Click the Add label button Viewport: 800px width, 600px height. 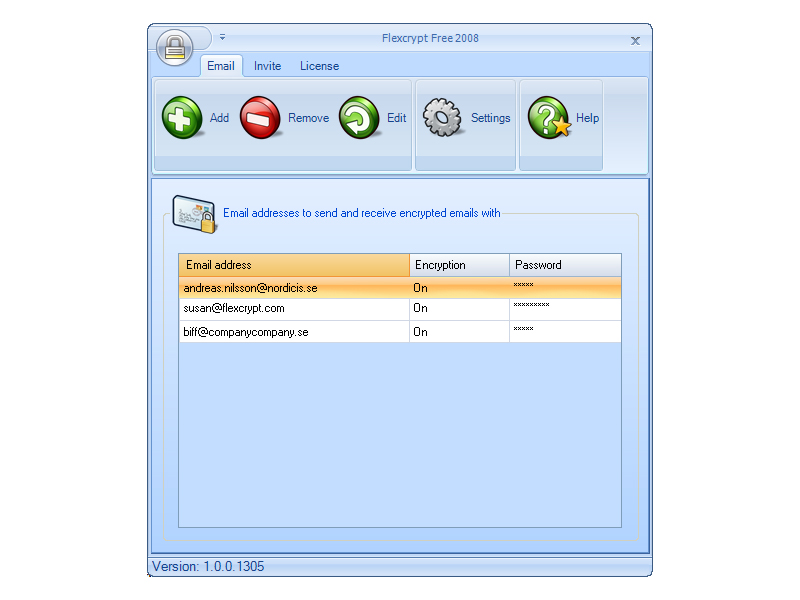(x=219, y=118)
